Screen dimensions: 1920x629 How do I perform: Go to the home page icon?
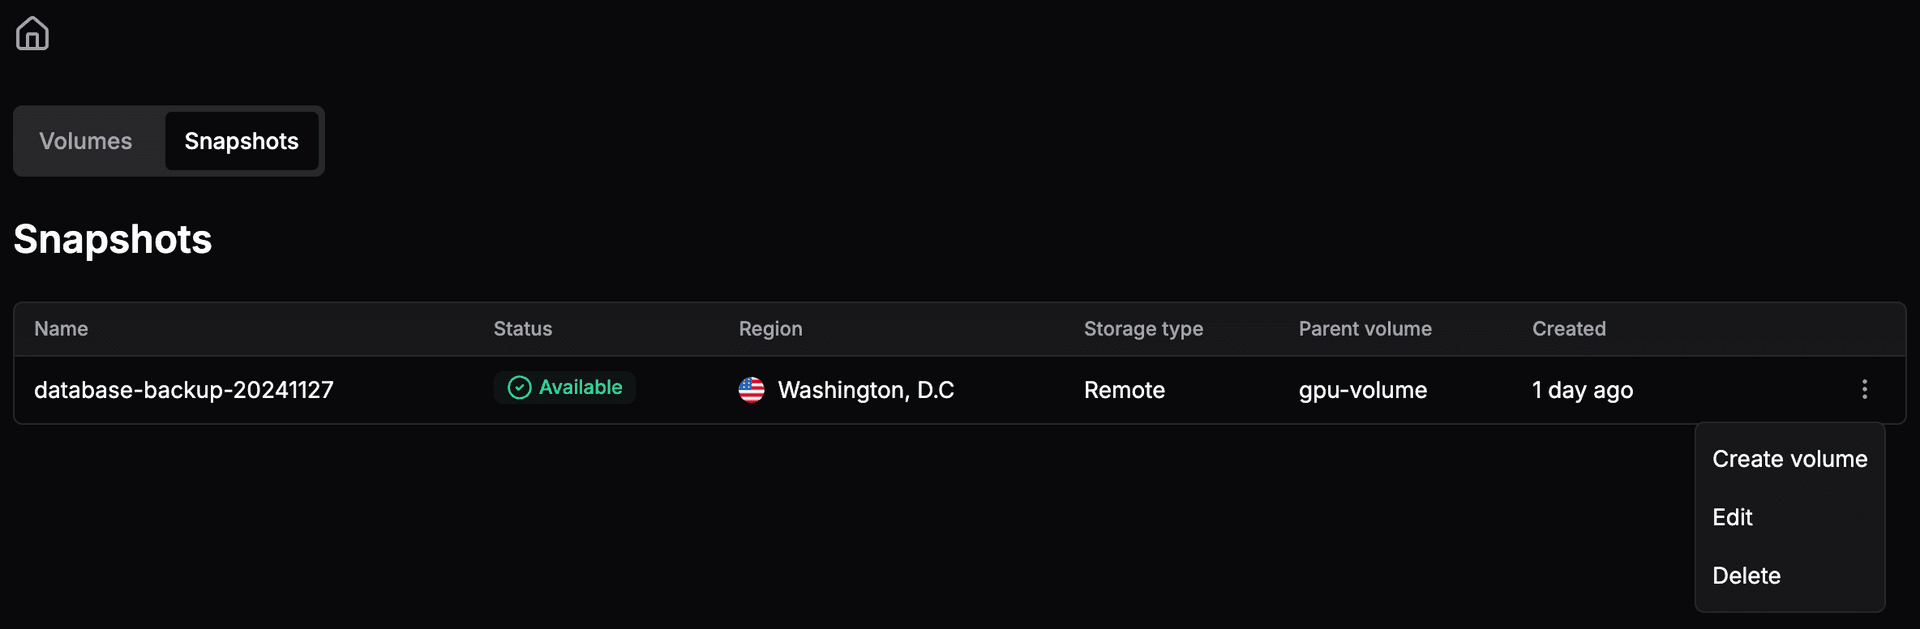pos(32,33)
